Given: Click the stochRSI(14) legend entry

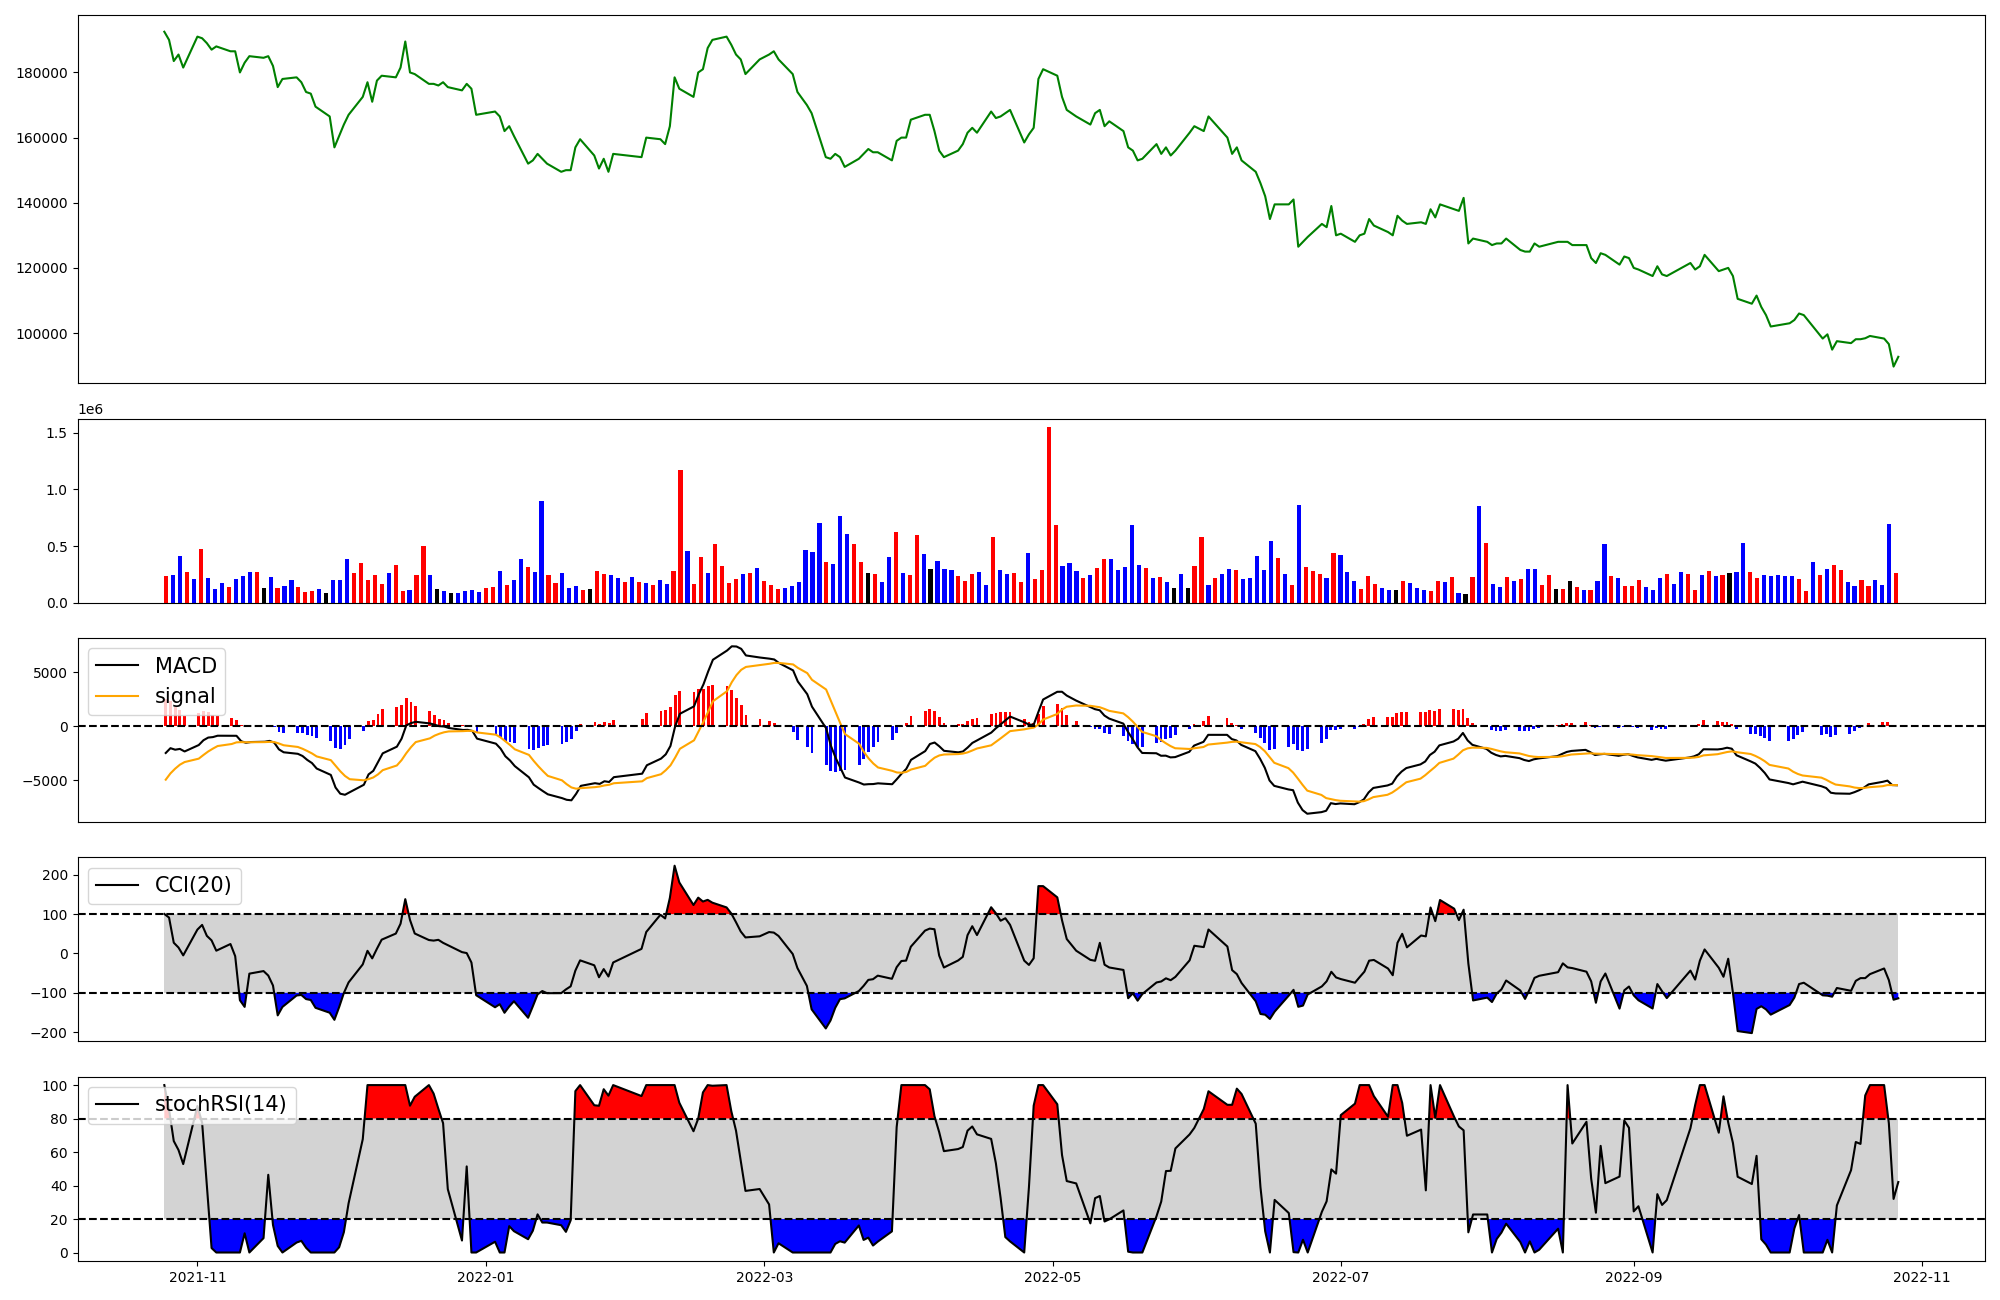Looking at the screenshot, I should point(220,1104).
